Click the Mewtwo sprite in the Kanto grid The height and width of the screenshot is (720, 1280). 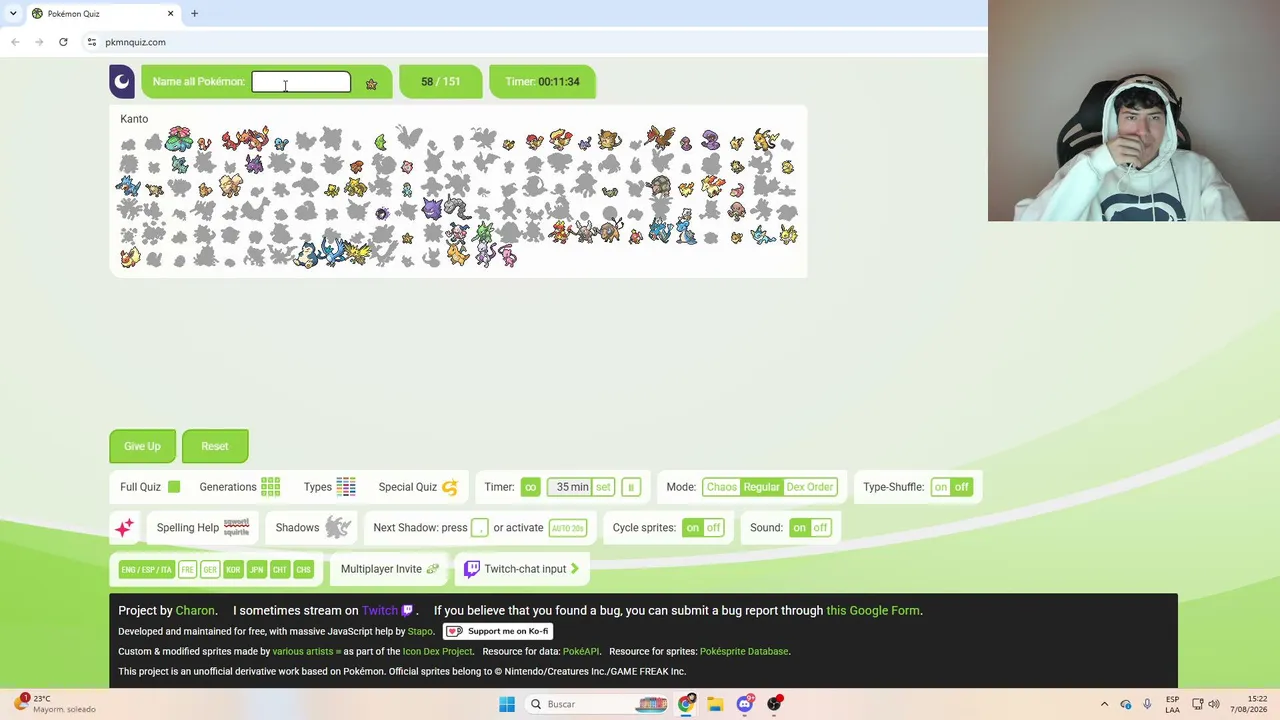[x=486, y=257]
